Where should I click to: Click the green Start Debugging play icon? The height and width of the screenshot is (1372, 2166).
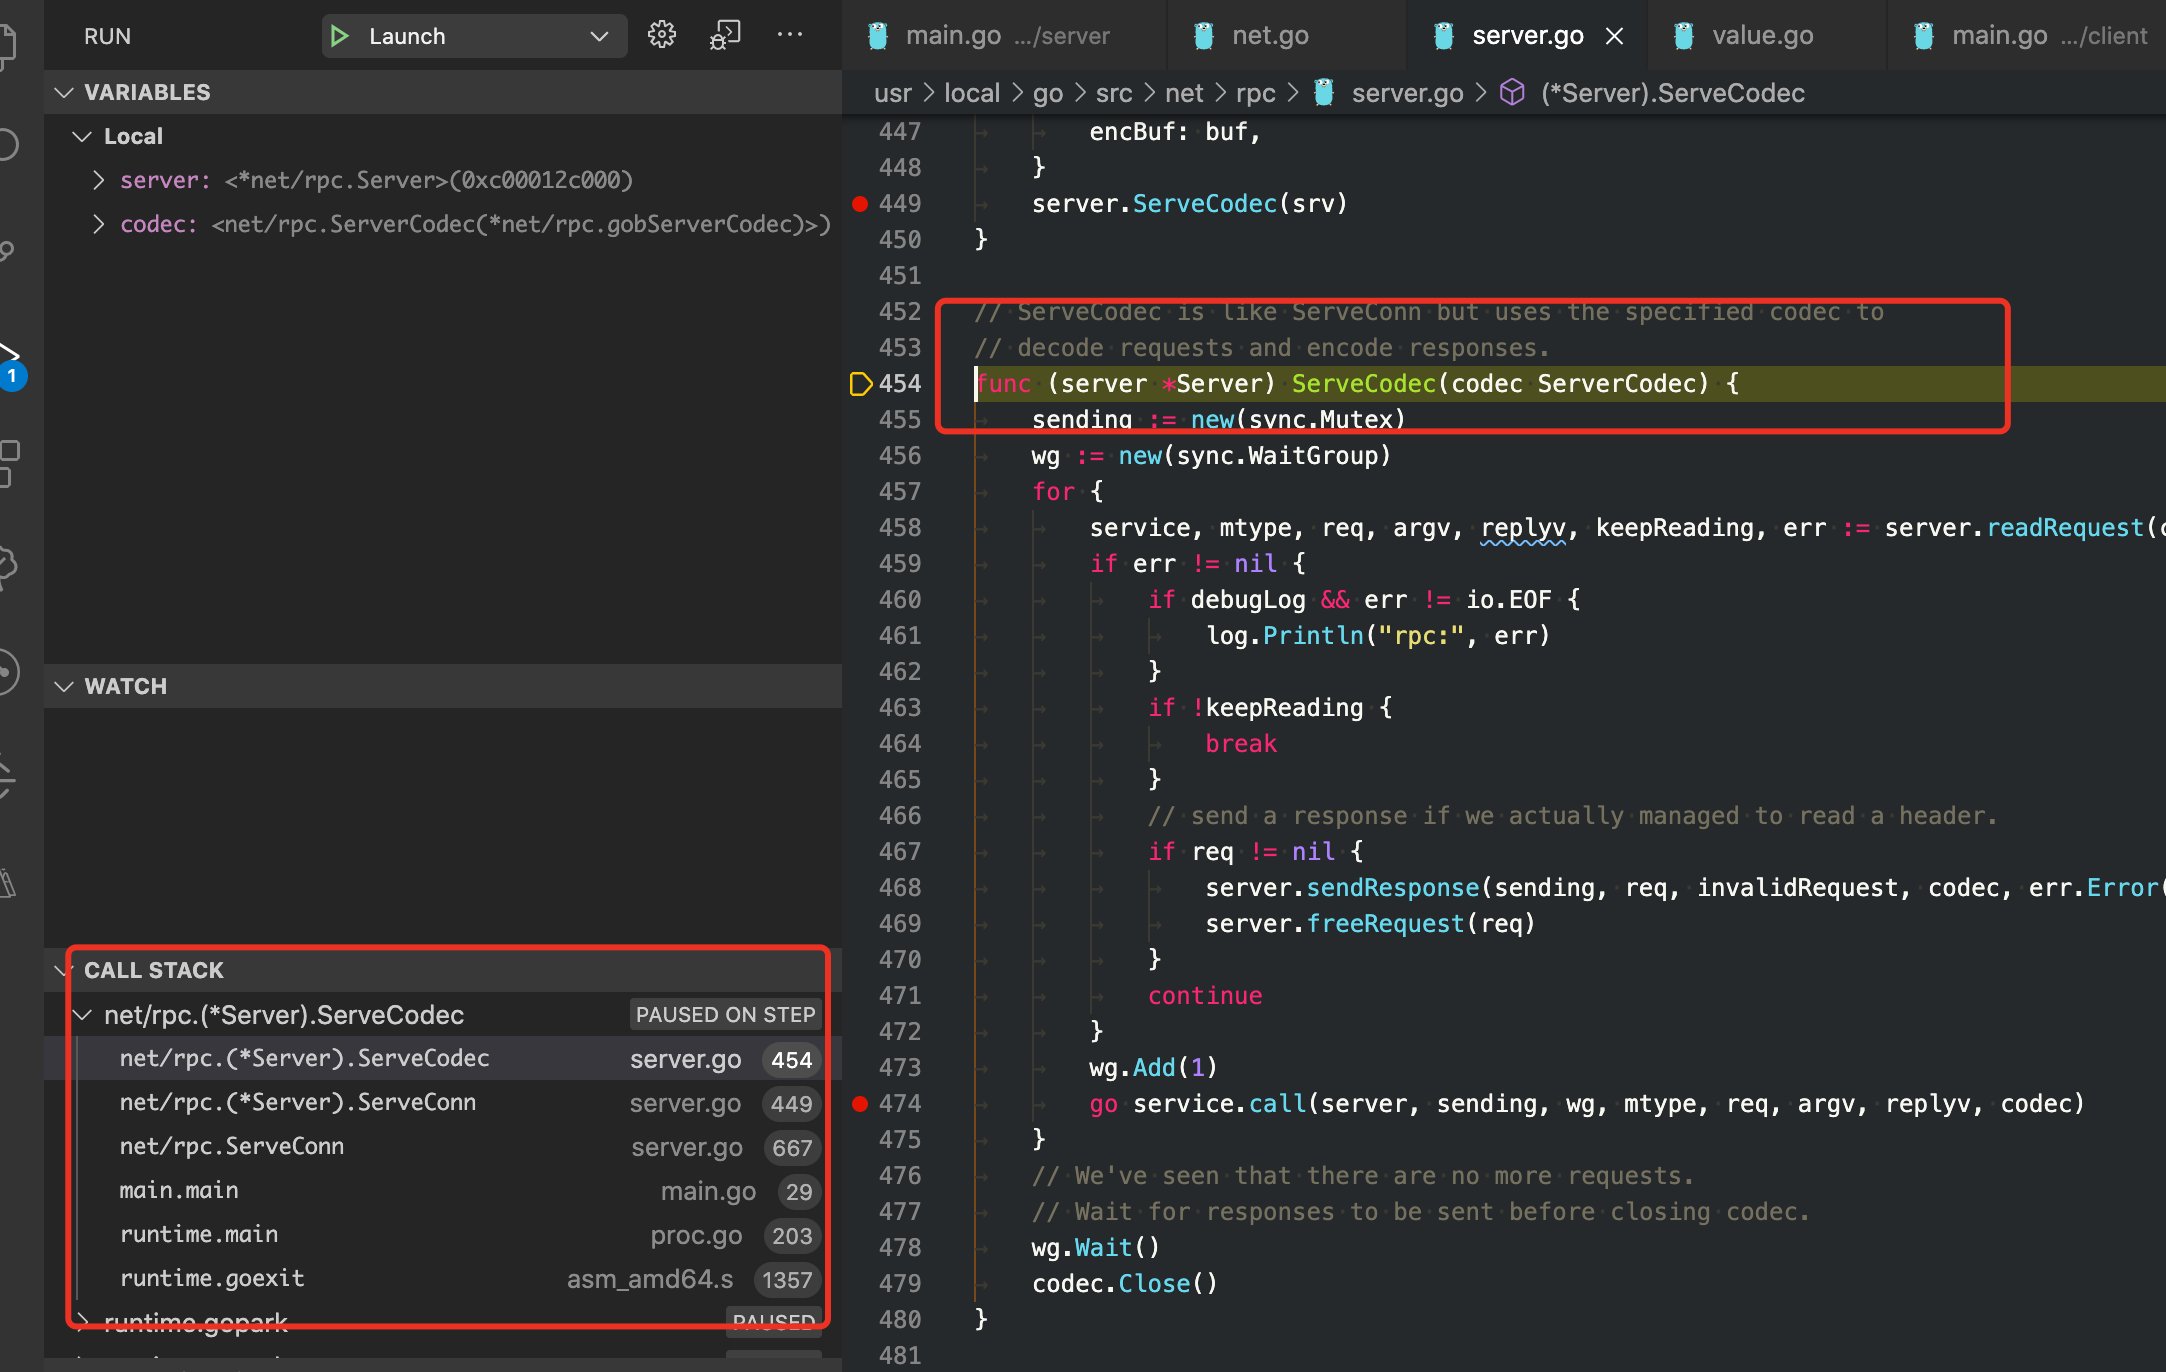(340, 36)
